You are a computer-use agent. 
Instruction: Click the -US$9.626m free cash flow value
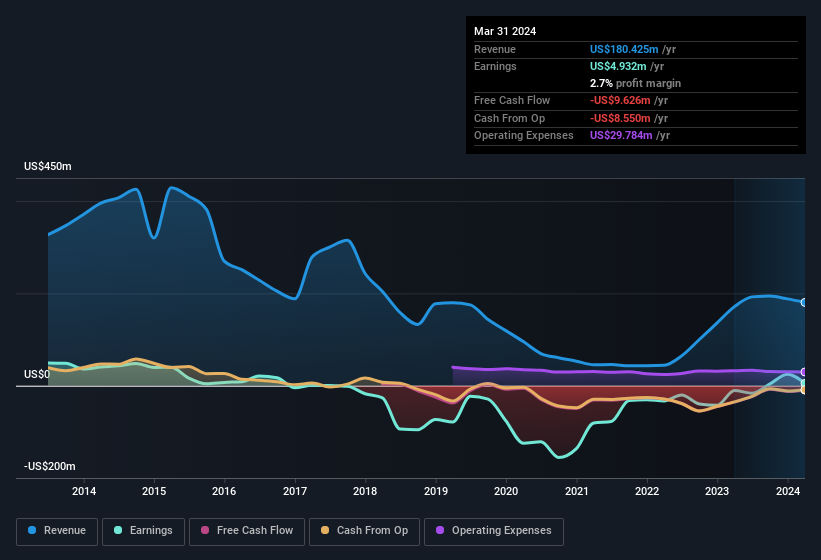(620, 100)
